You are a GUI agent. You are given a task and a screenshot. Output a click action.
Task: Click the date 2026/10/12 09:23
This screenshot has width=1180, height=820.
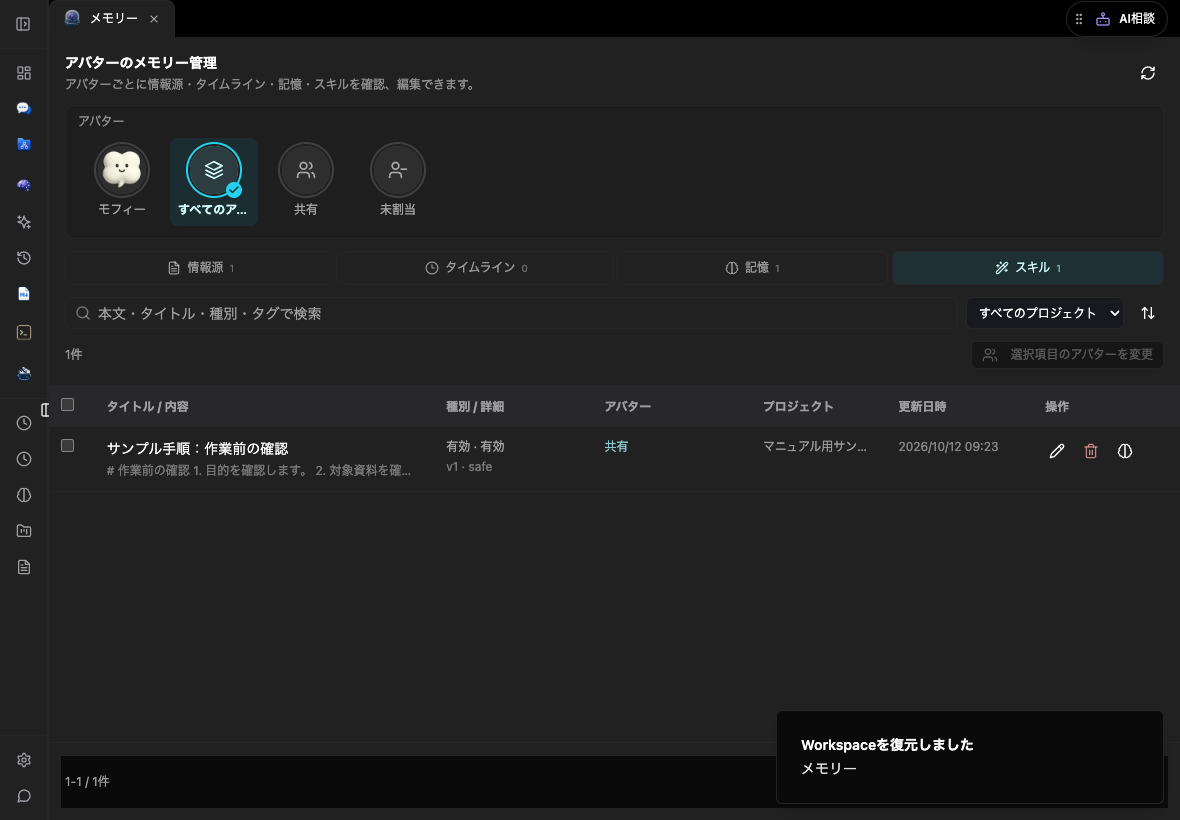948,446
